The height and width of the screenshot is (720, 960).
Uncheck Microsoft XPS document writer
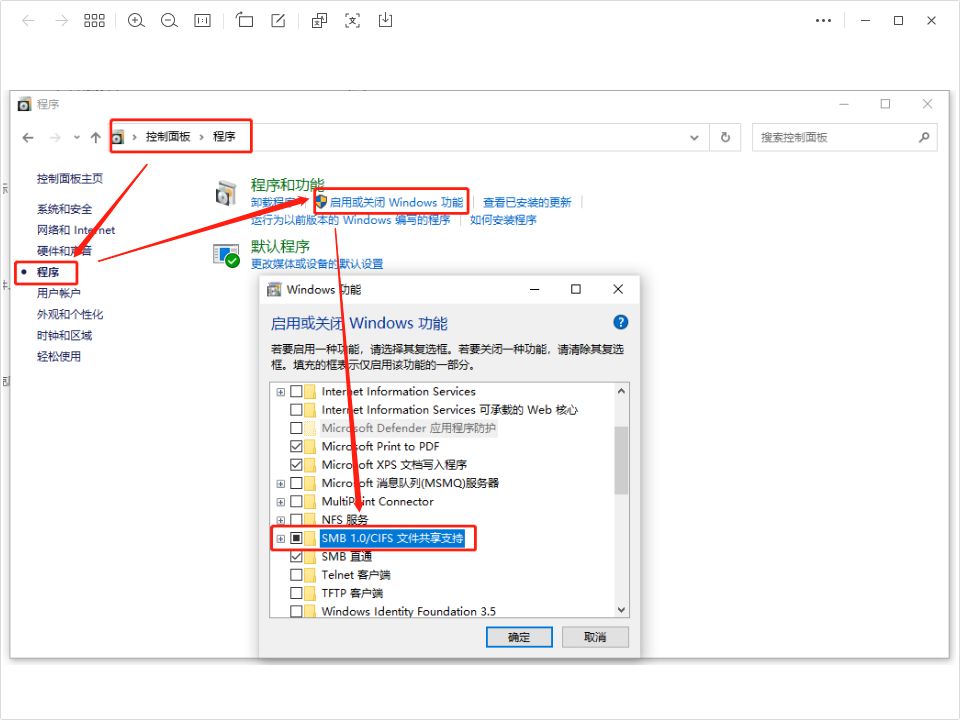click(x=296, y=465)
